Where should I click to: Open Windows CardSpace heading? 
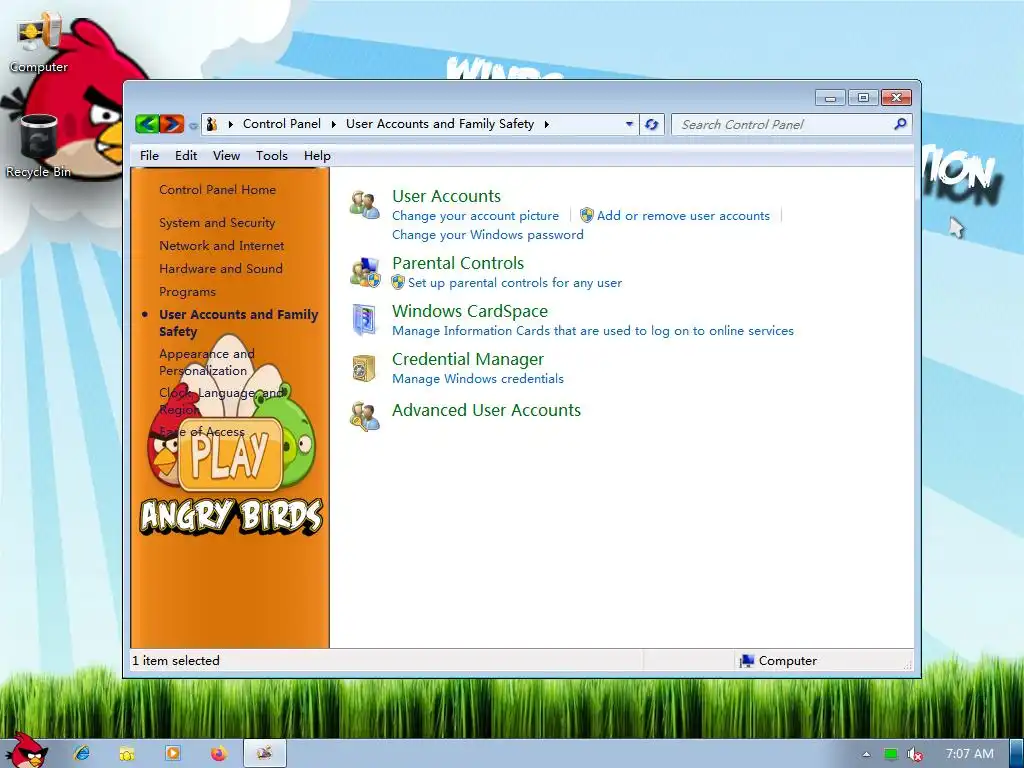[x=470, y=311]
